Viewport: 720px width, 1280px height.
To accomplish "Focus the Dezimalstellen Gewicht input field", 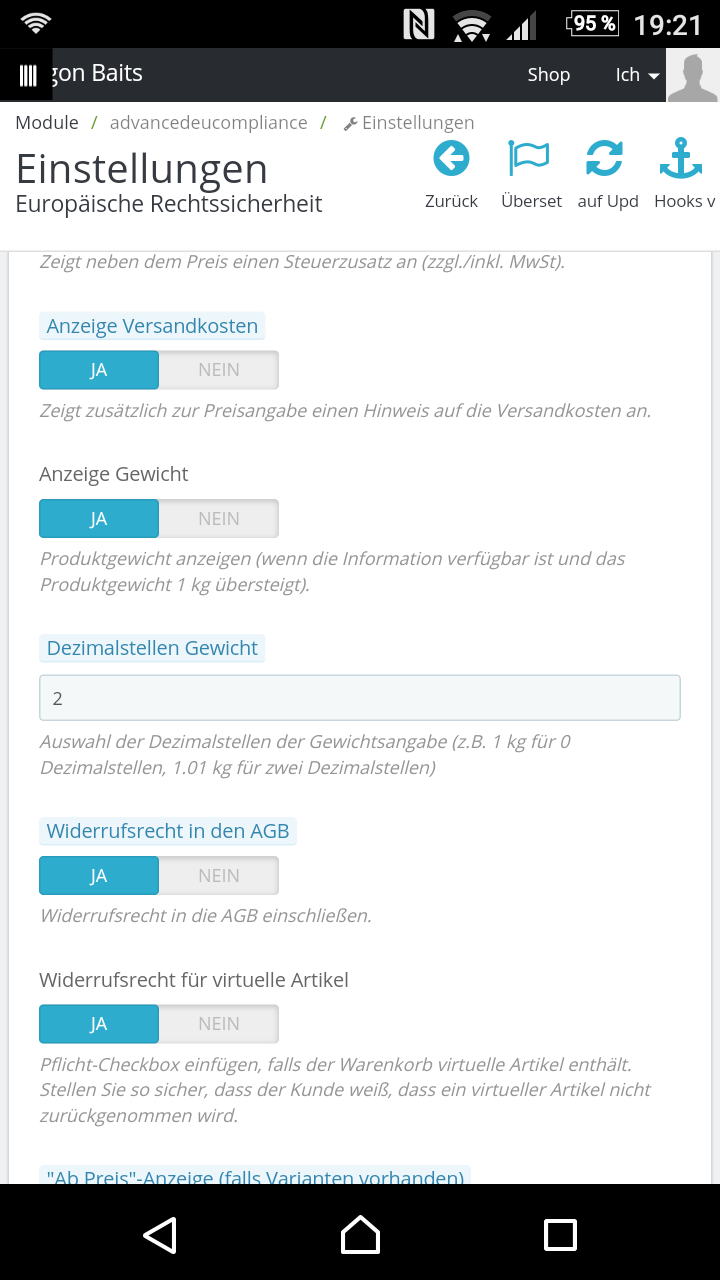I will [360, 698].
